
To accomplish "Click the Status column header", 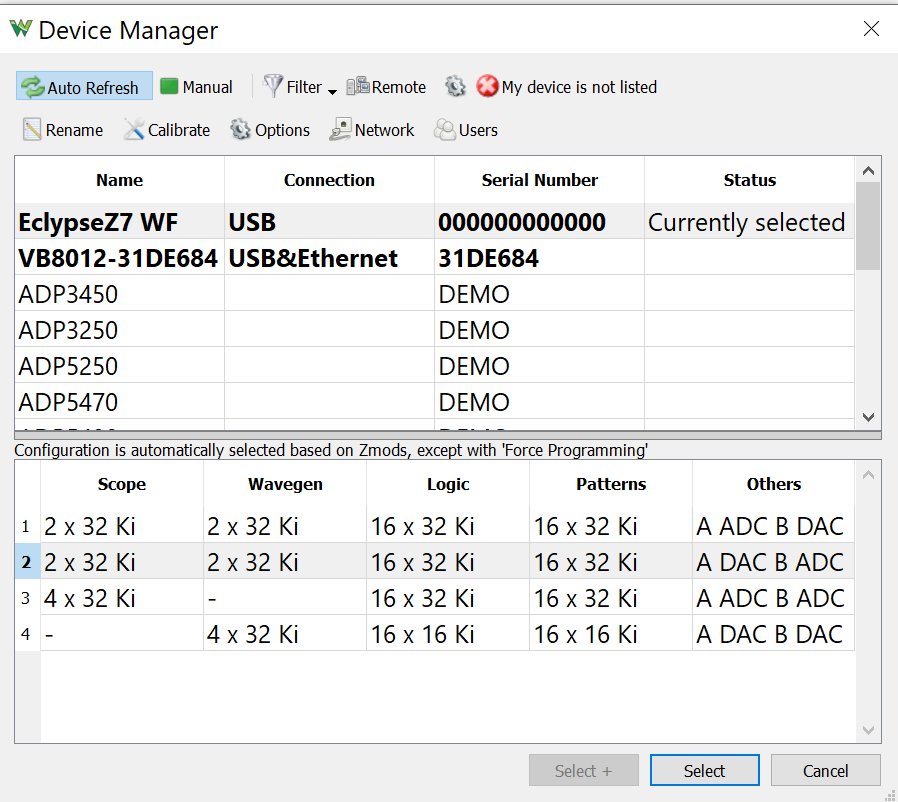I will 749,180.
